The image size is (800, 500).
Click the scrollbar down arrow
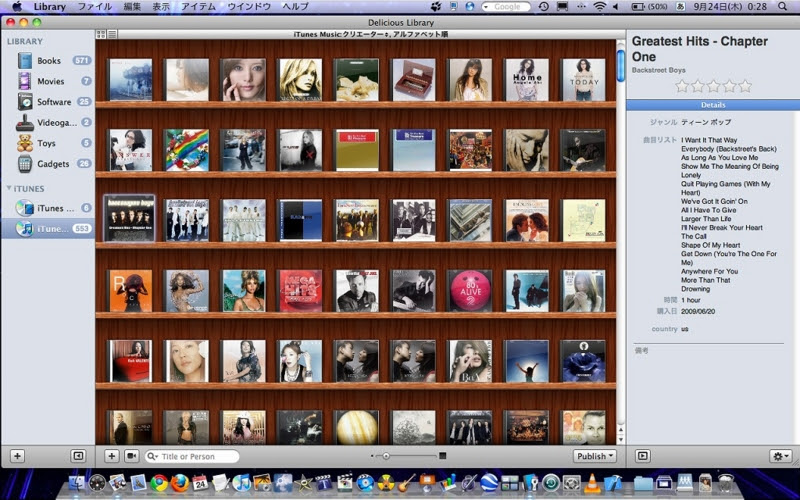(620, 439)
